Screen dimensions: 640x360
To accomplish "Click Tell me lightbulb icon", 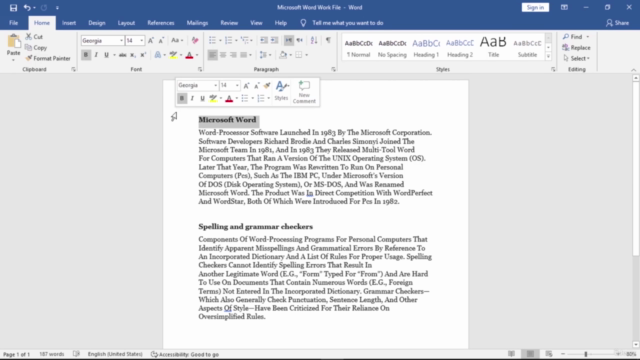I will pos(303,23).
